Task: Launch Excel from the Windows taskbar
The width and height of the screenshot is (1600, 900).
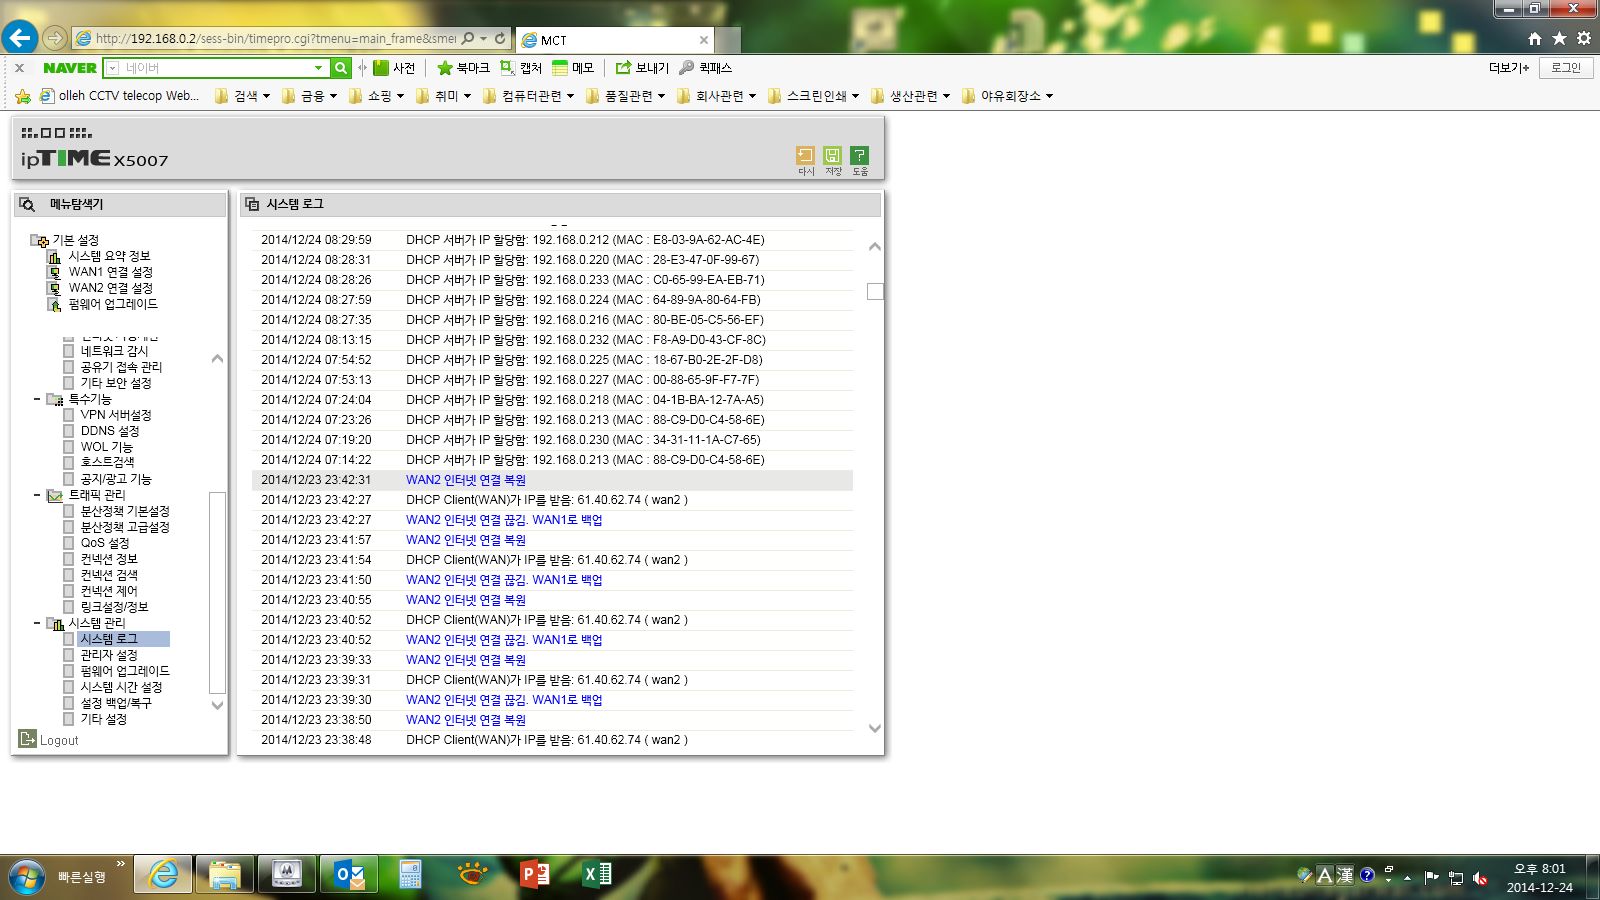Action: [x=595, y=875]
